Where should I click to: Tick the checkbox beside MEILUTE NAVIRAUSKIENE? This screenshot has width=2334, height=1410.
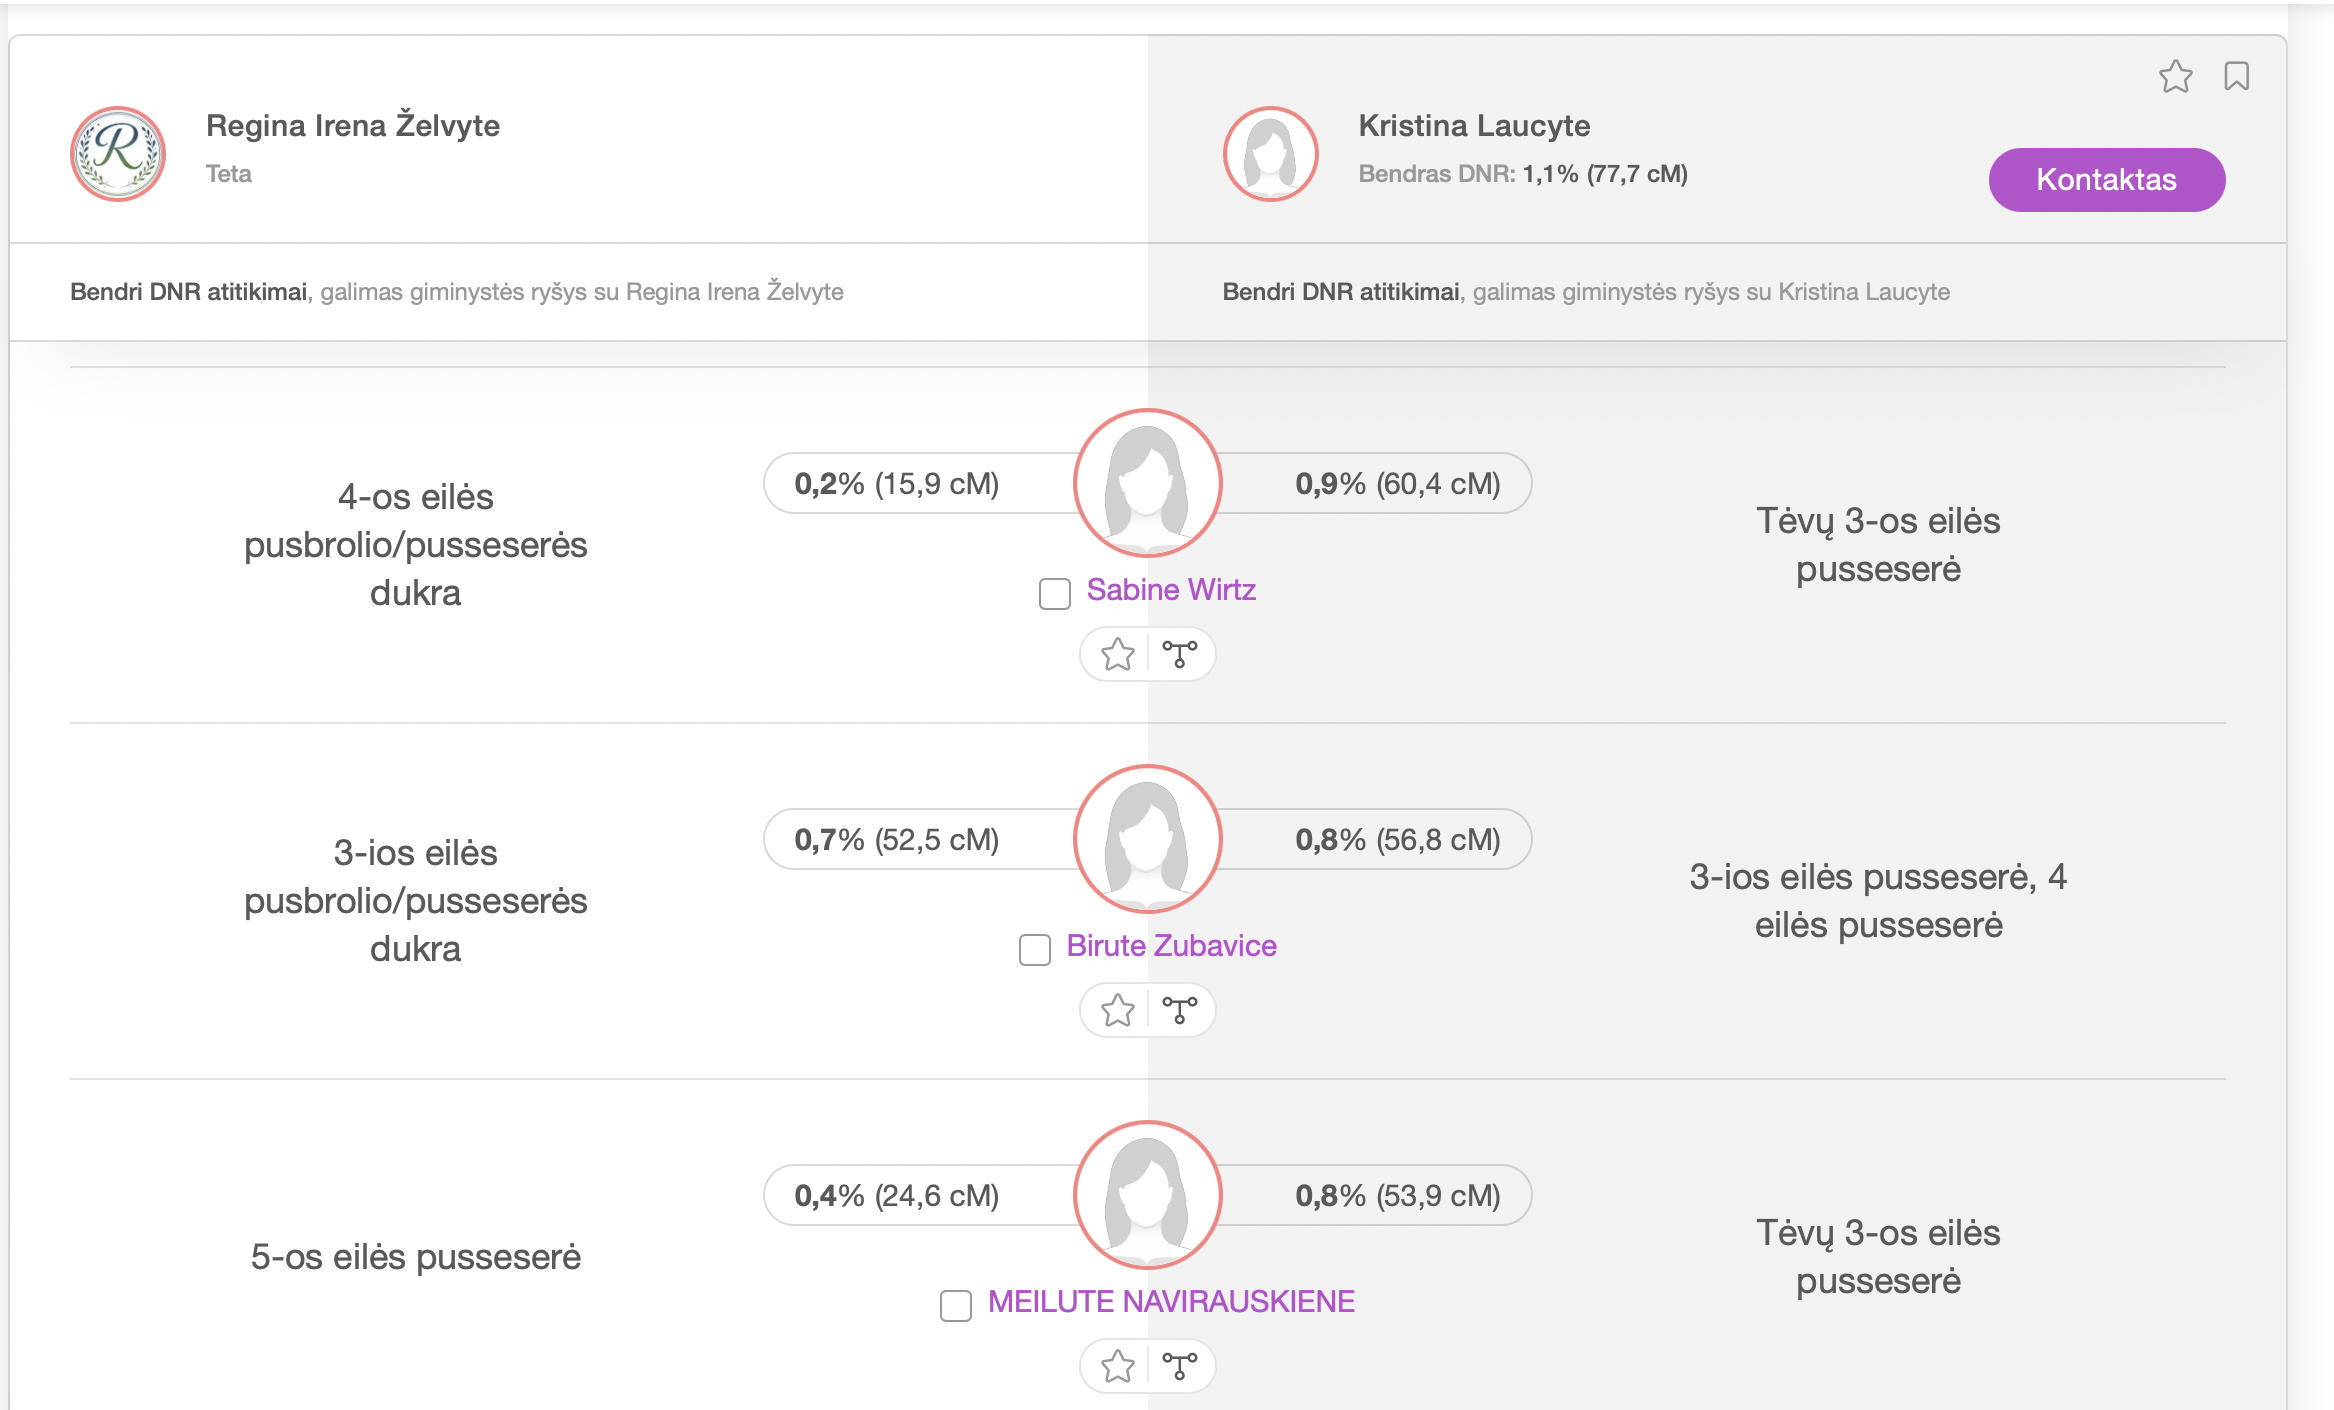coord(956,1305)
